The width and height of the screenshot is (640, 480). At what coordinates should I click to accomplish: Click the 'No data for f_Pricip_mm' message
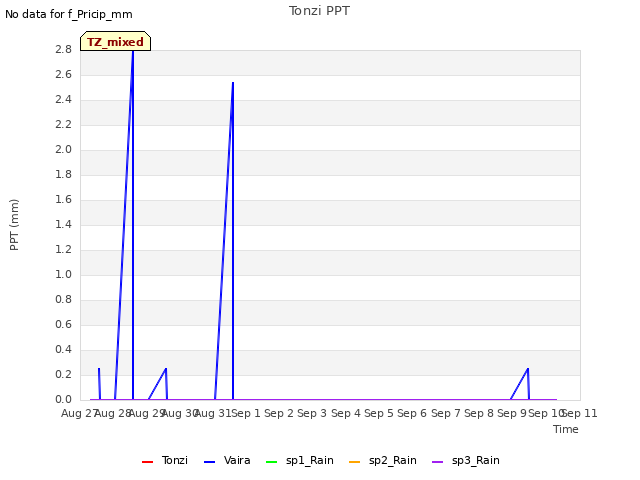point(69,14)
